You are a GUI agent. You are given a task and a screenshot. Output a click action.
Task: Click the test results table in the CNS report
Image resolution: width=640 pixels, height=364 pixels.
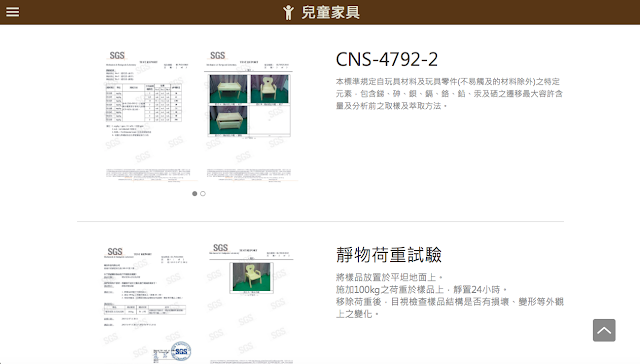click(x=143, y=102)
